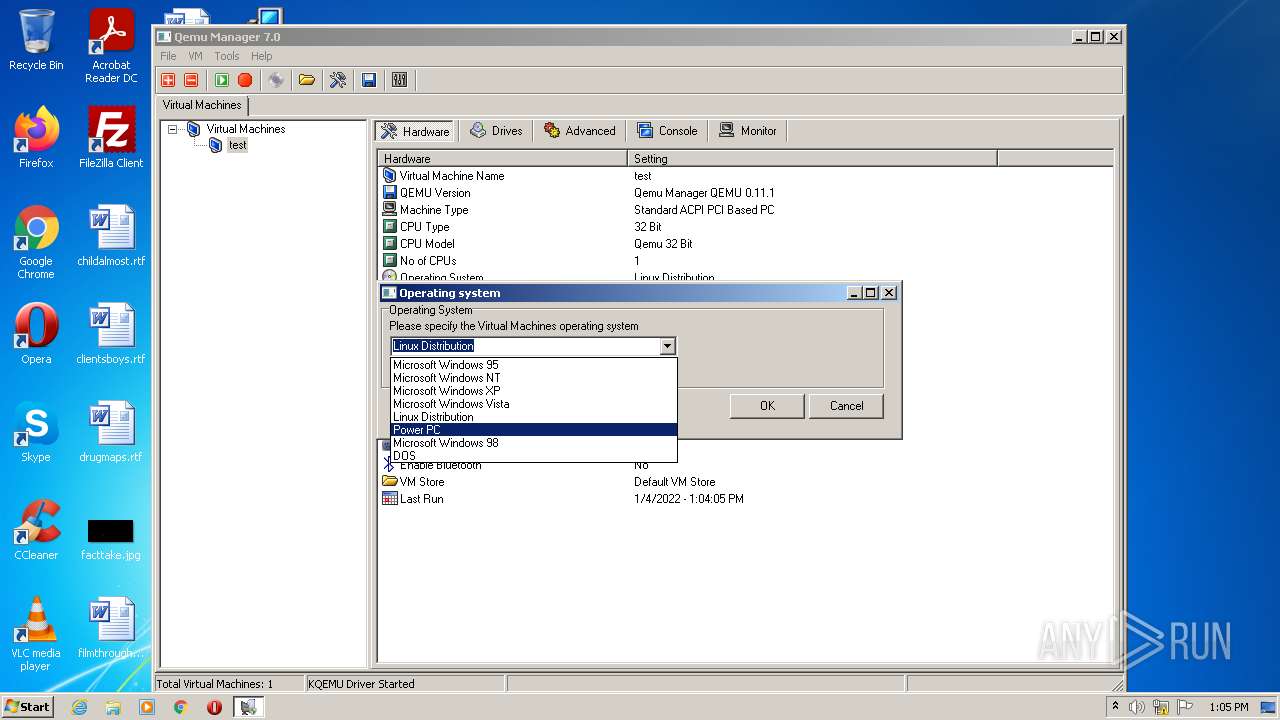Click the greyed-out disc toolbar icon

[x=276, y=80]
